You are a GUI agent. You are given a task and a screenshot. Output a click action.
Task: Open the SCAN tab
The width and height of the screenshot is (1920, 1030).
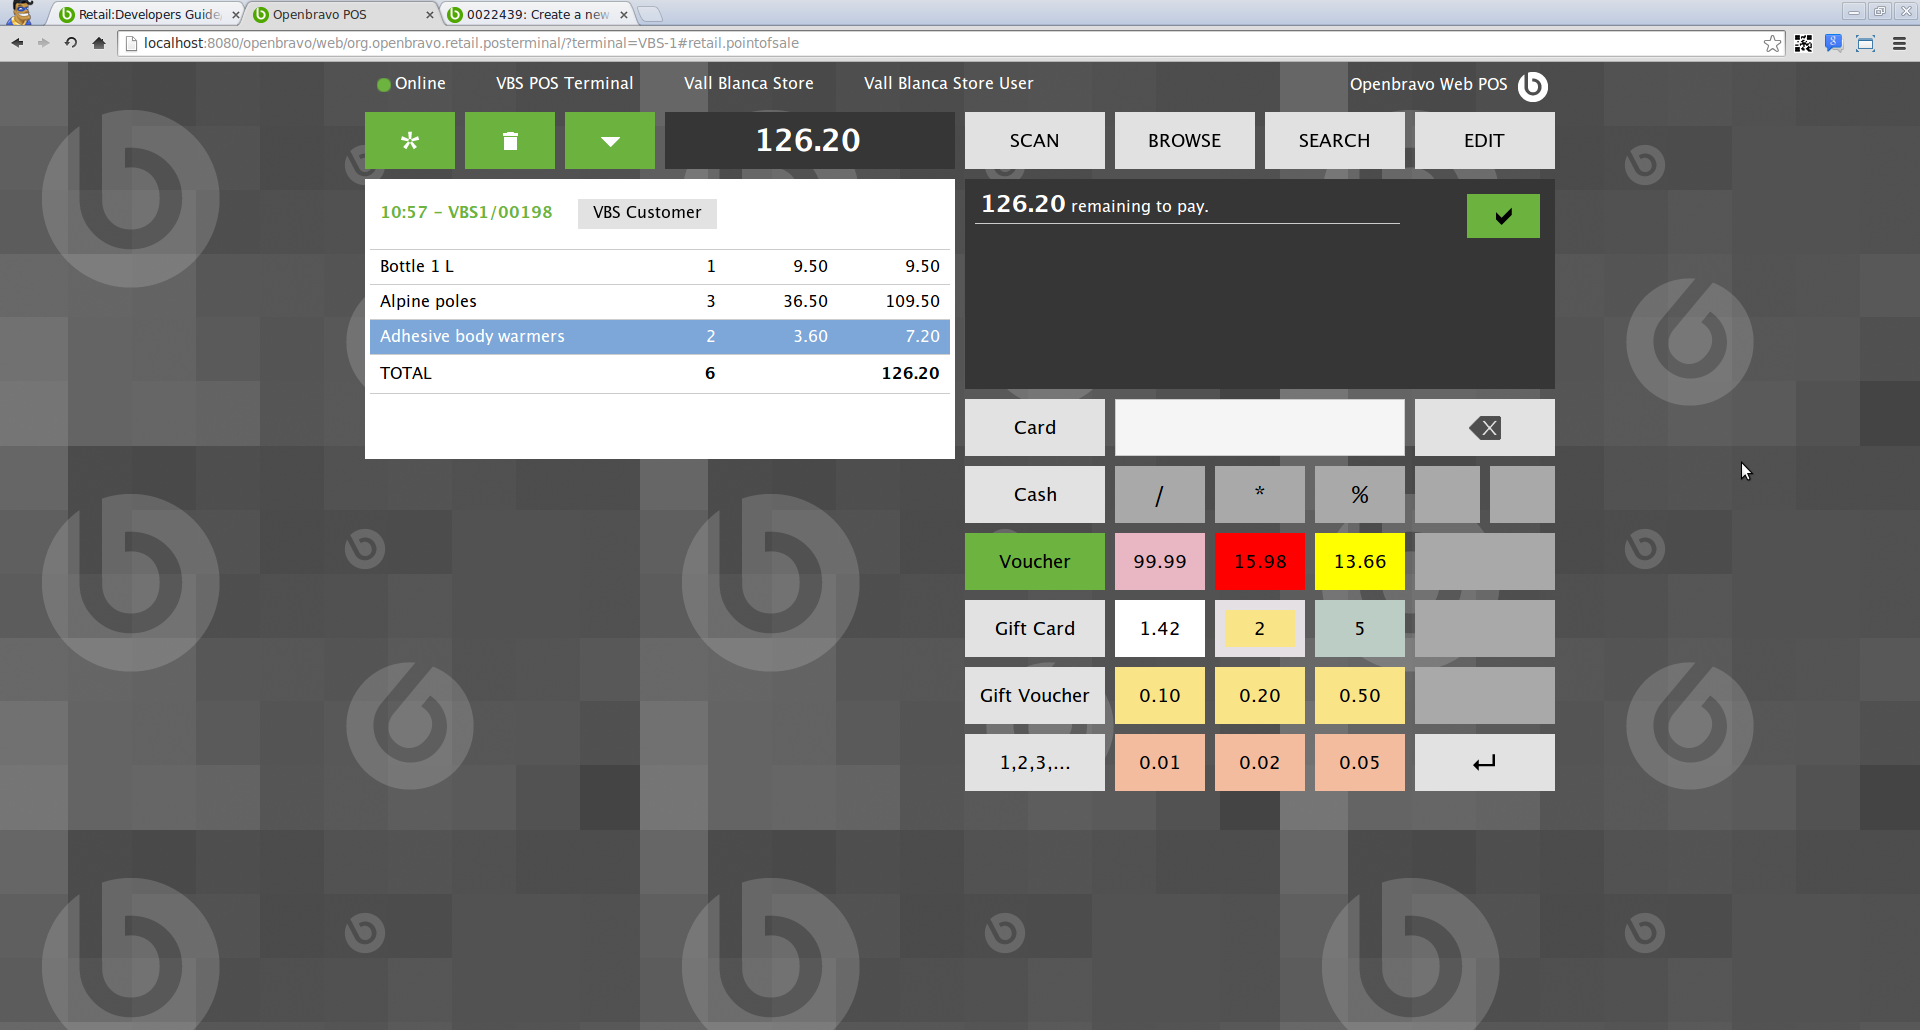click(x=1035, y=140)
